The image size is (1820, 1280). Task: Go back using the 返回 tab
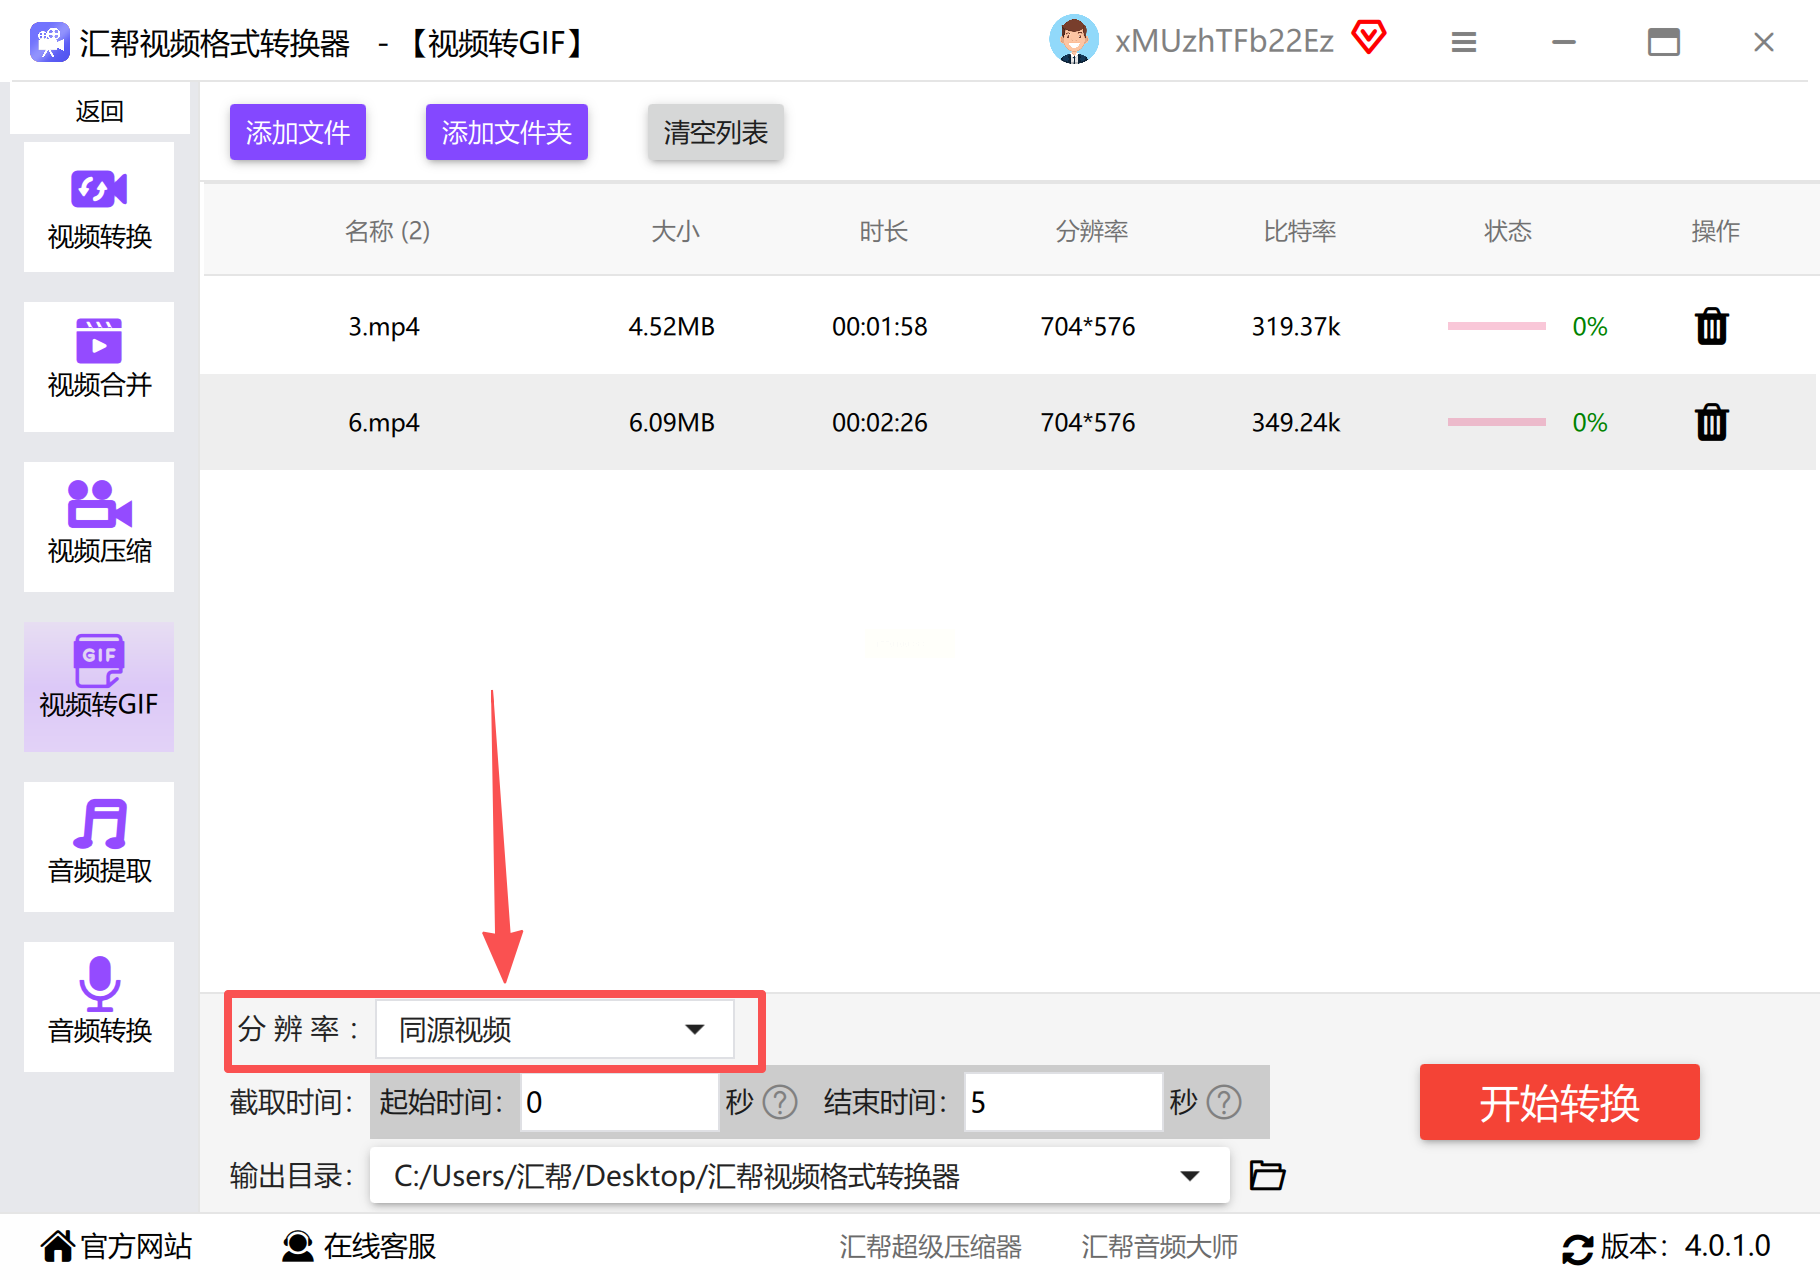[x=99, y=110]
